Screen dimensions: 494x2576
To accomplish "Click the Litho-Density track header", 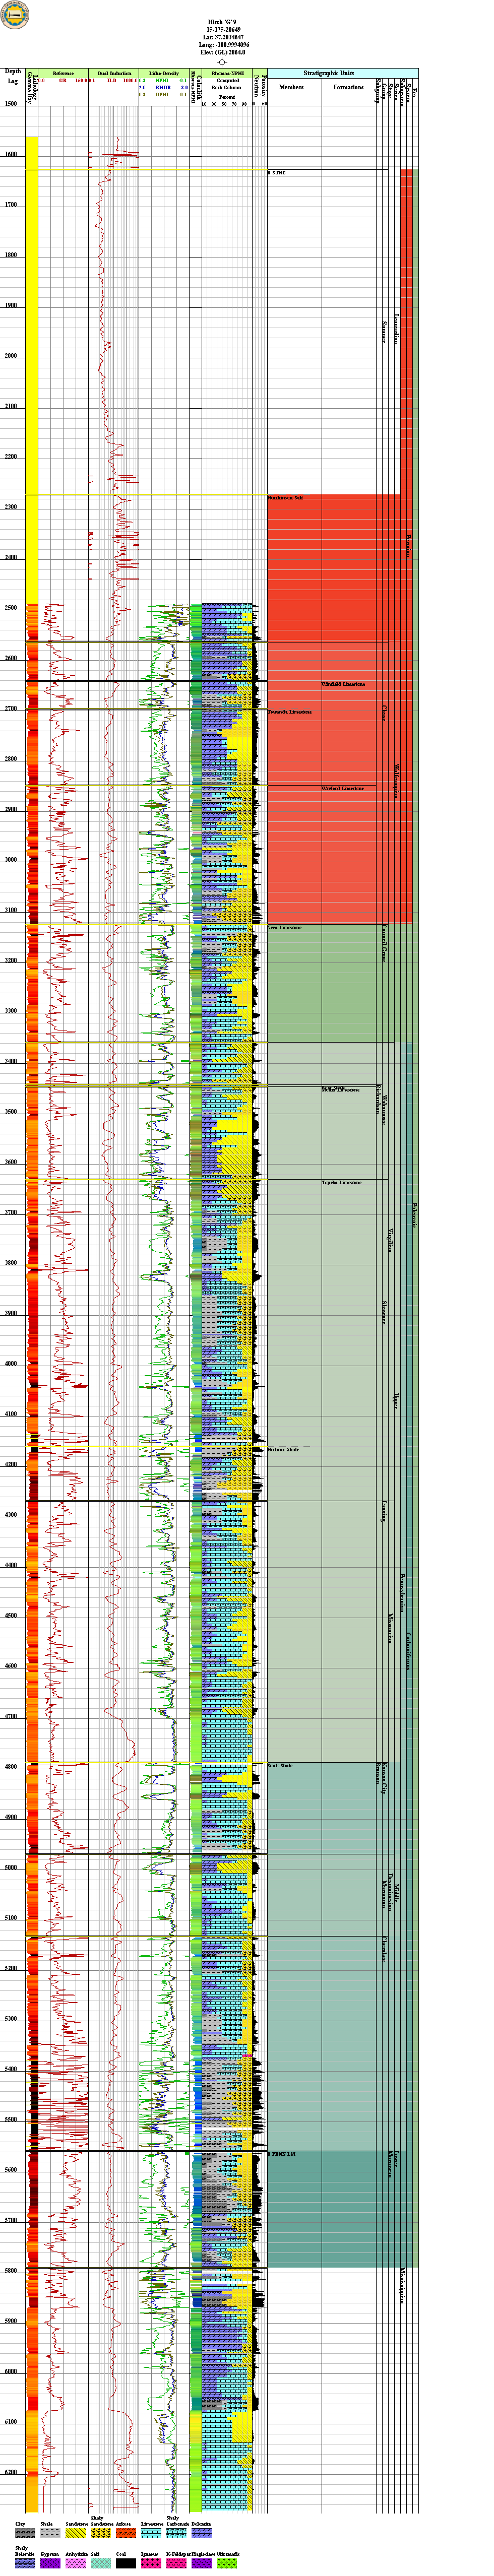I will pos(164,74).
